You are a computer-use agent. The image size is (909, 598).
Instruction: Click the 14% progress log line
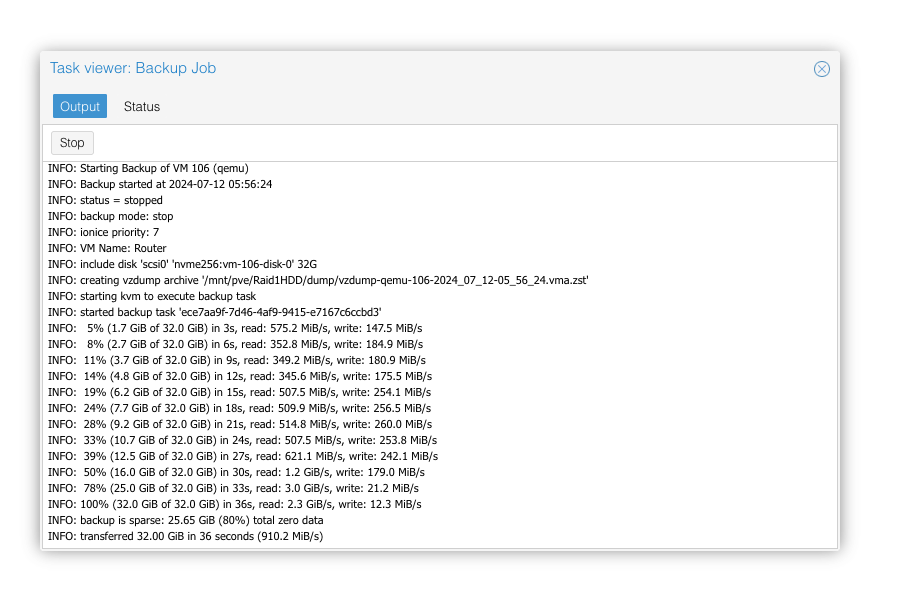pyautogui.click(x=240, y=377)
